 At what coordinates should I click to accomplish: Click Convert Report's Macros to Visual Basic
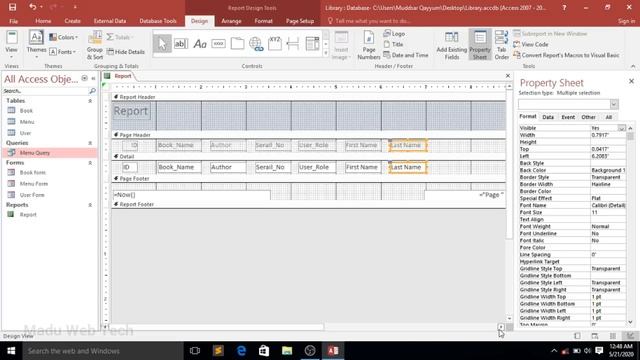(x=566, y=55)
